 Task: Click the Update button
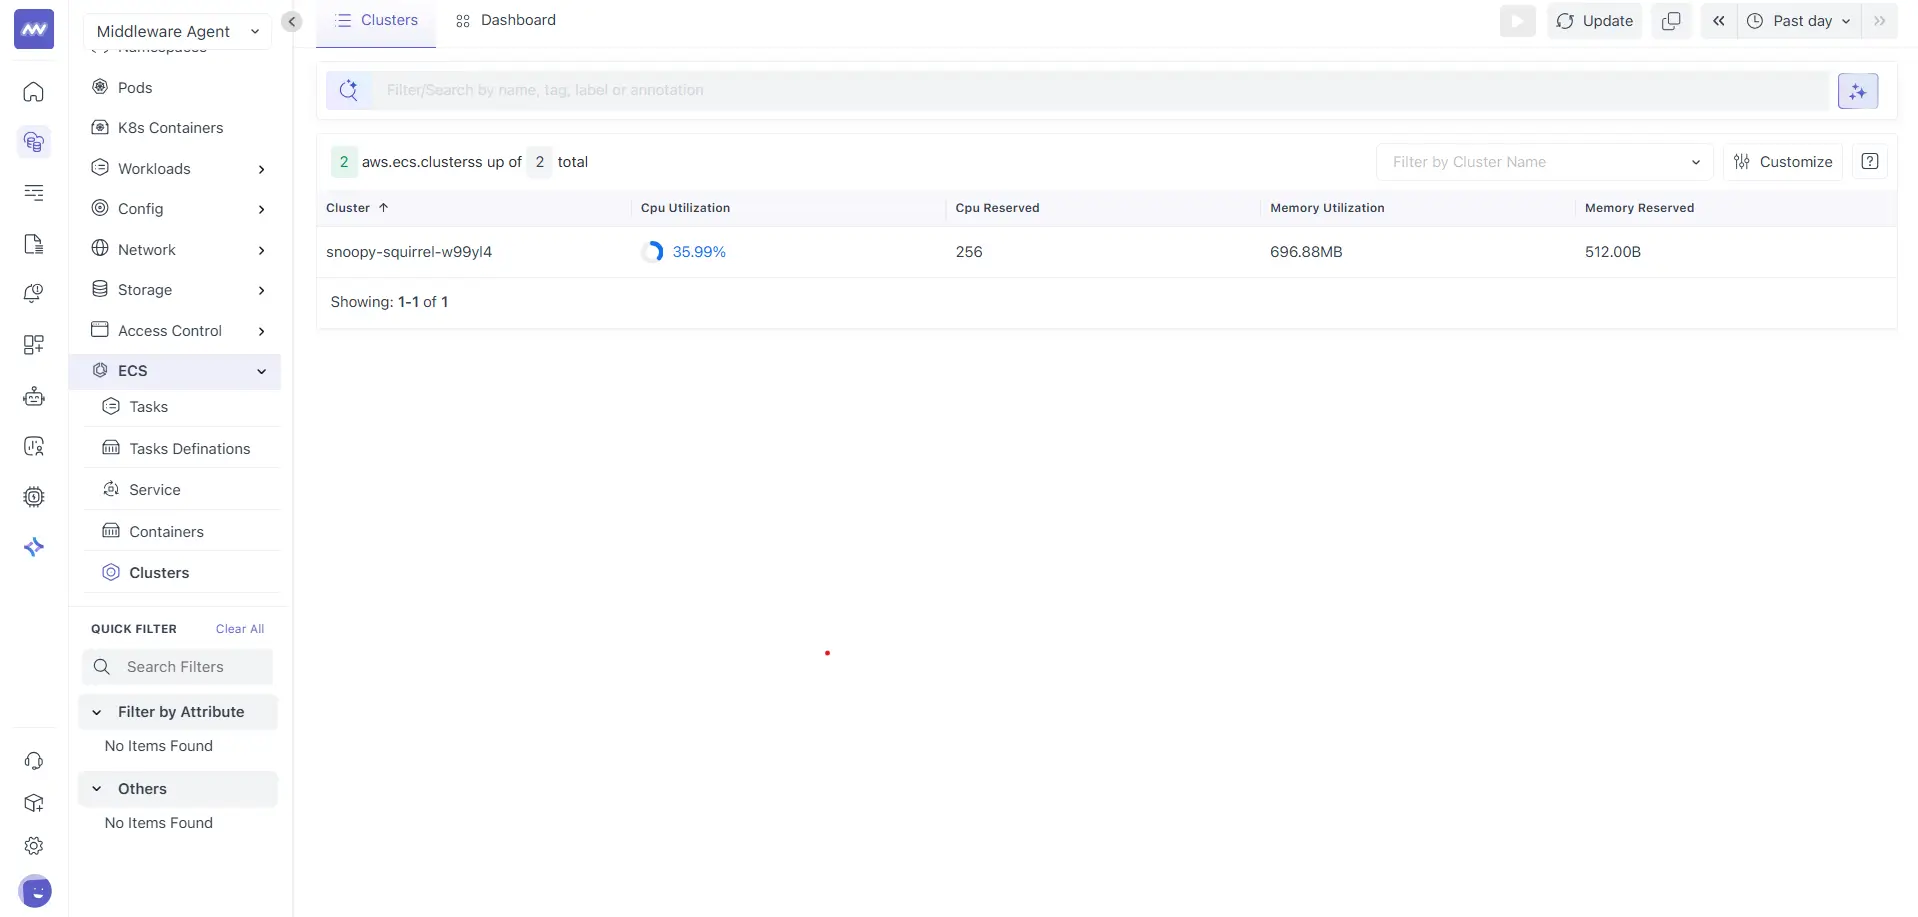pos(1594,20)
